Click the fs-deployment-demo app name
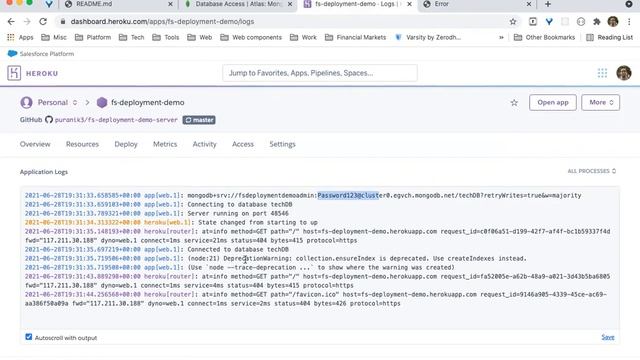Viewport: 640px width, 360px height. click(x=148, y=102)
